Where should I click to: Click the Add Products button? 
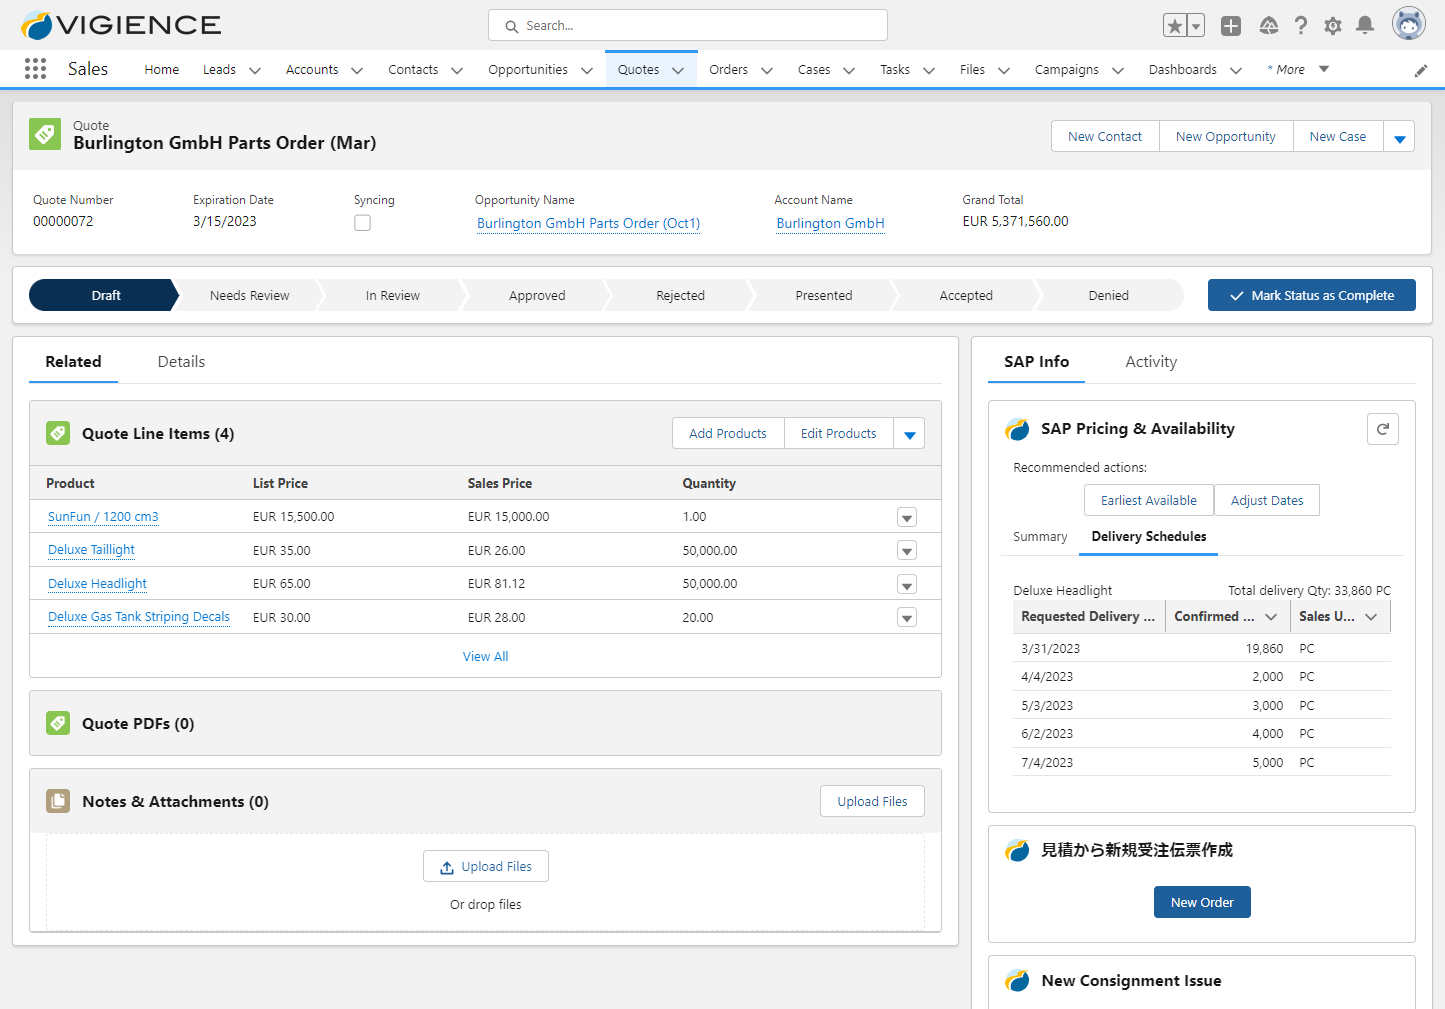(x=728, y=434)
